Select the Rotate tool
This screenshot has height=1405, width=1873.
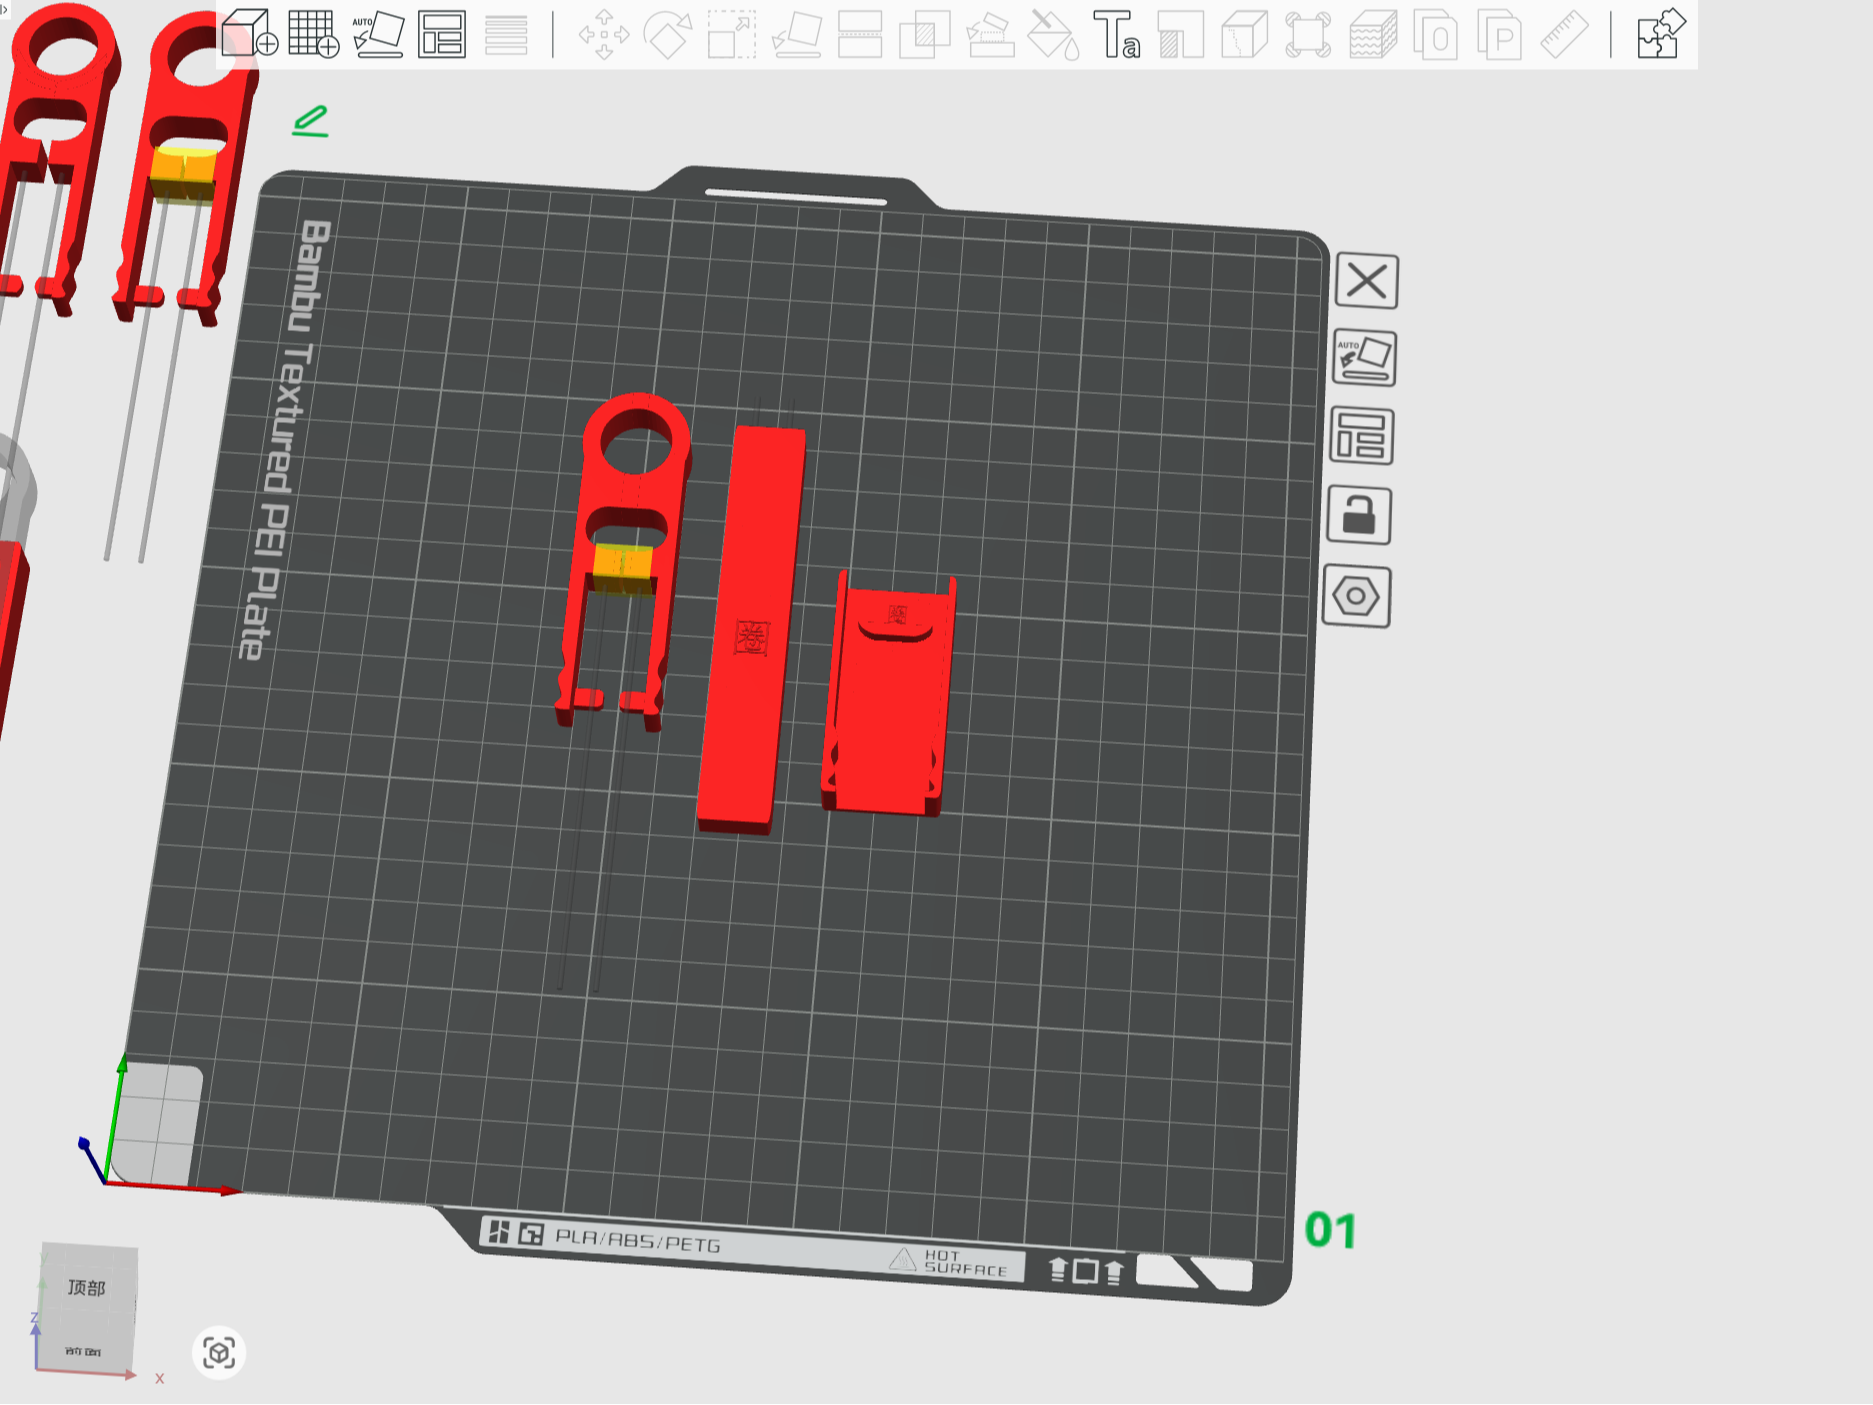point(668,35)
